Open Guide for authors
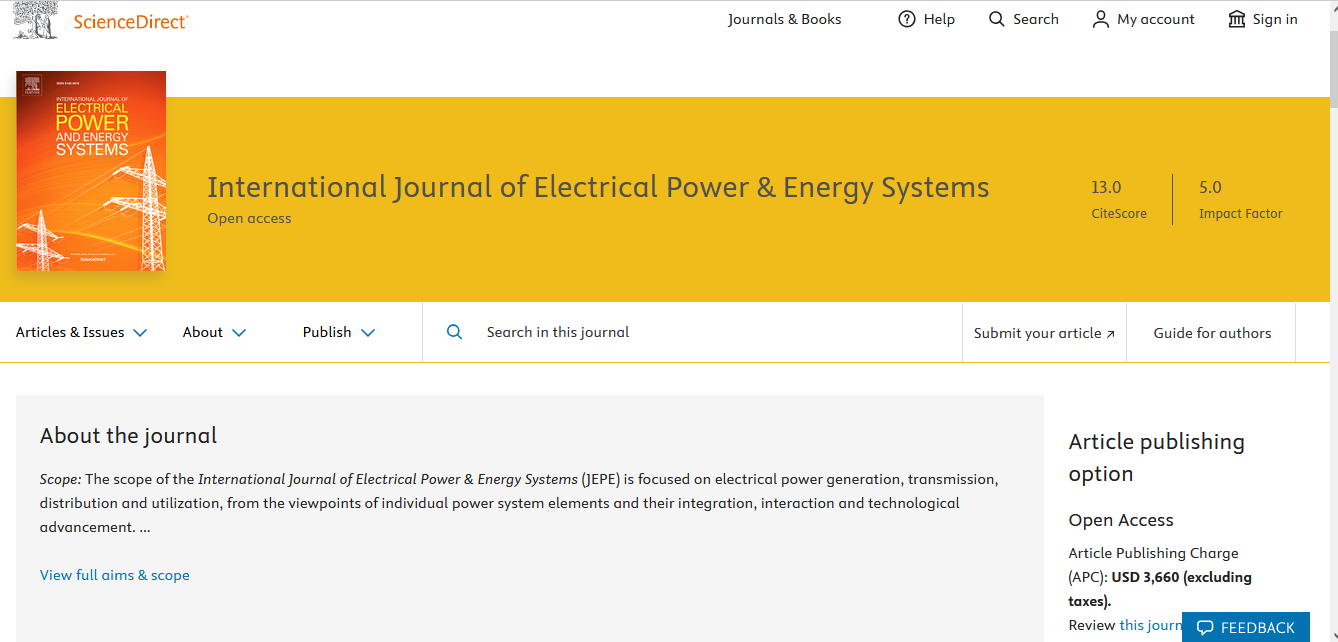Screen dimensions: 1338x642 click(1212, 333)
